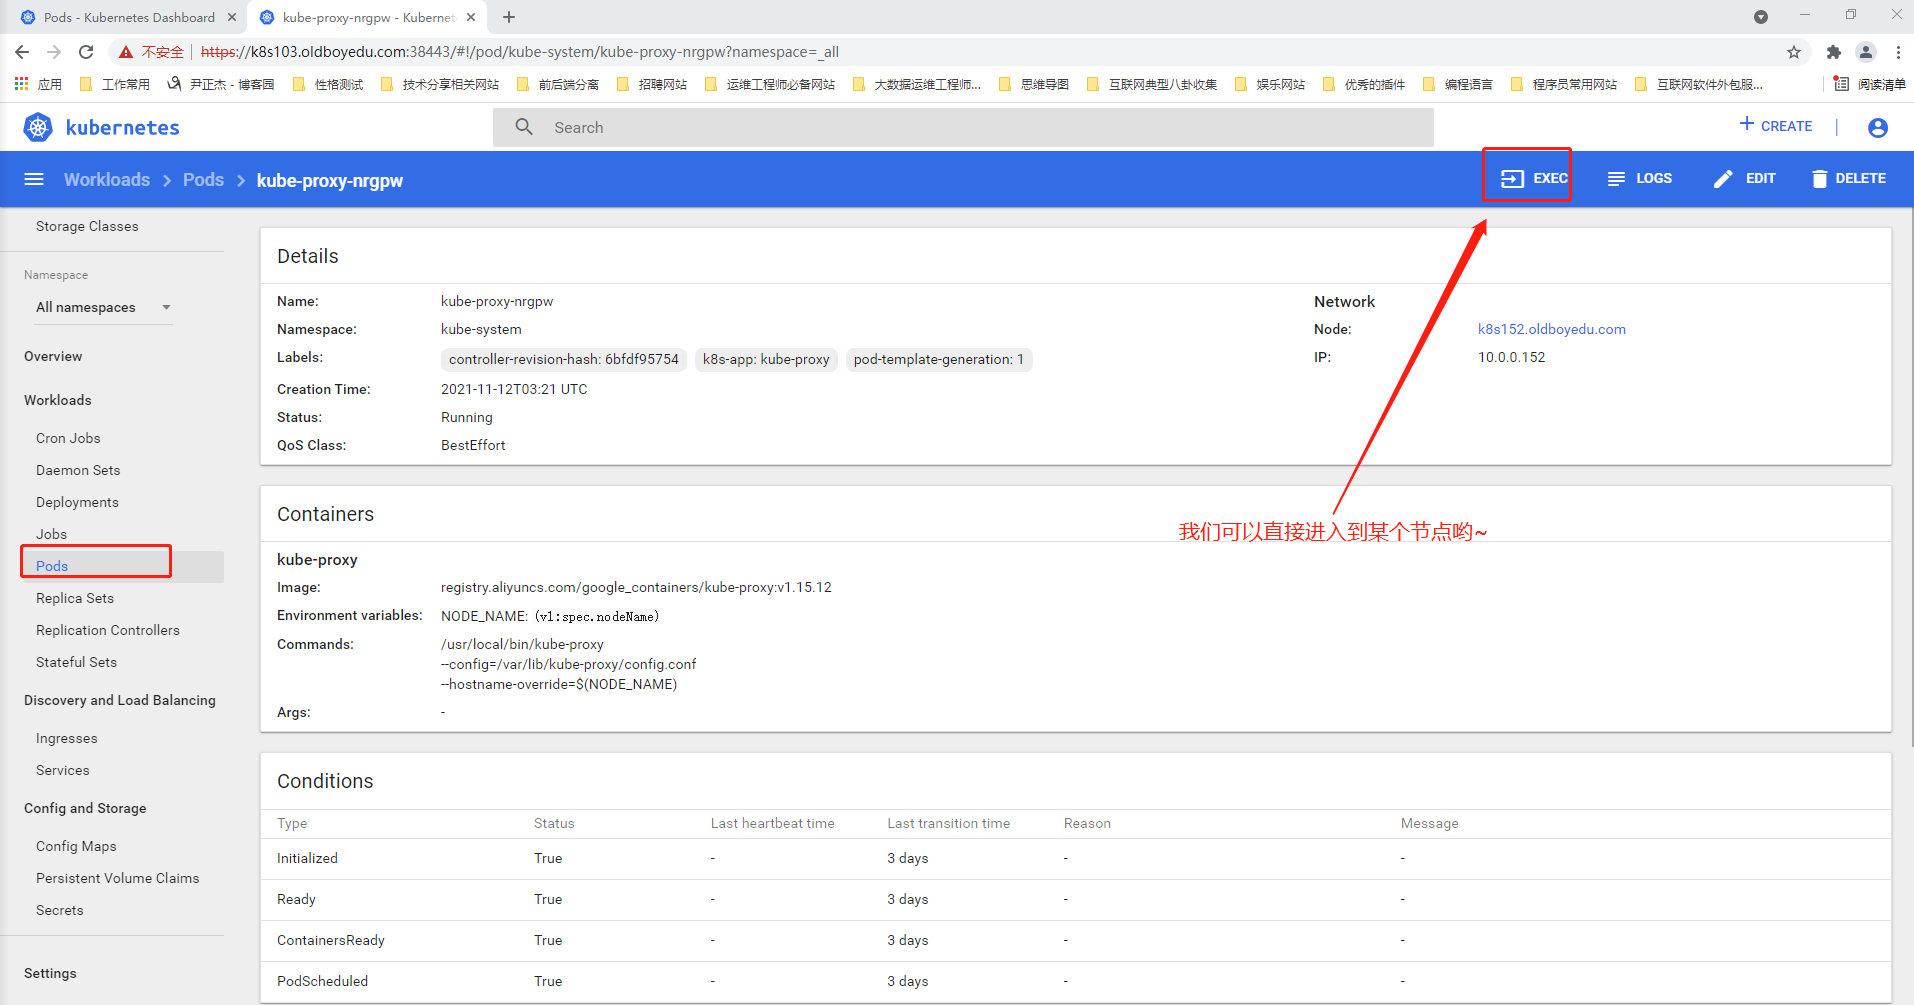1914x1005 pixels.
Task: Click the k8s152.oldboyedu.com node link
Action: coord(1551,329)
